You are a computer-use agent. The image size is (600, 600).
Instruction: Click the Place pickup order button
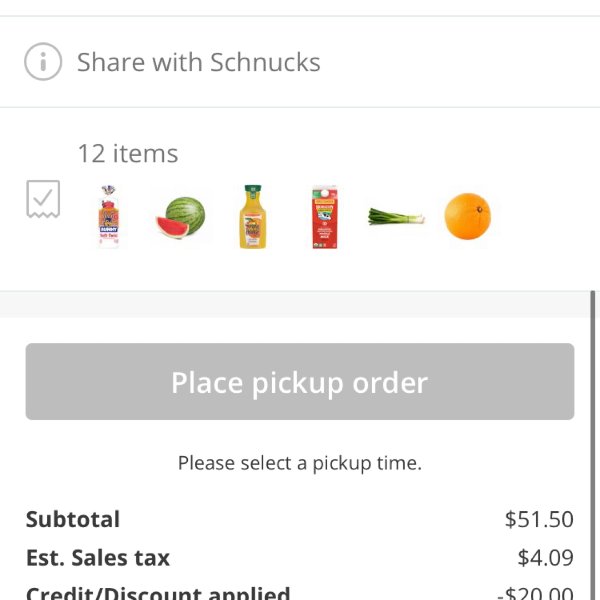pos(300,382)
